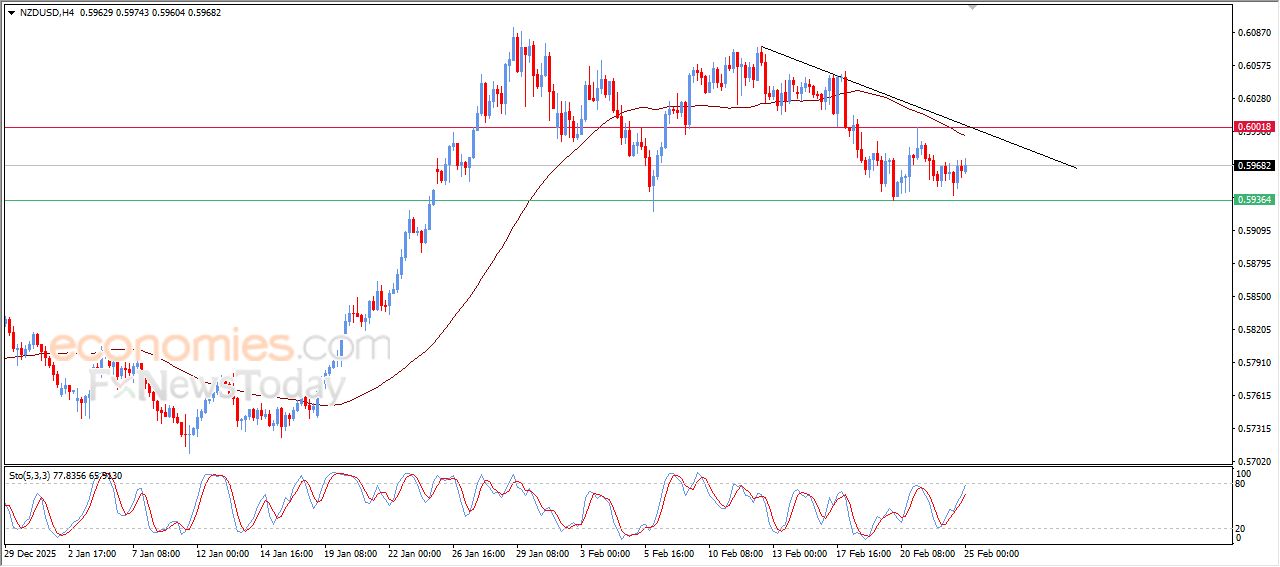
Task: Click the 25 Feb 00:00 date label
Action: click(x=990, y=553)
